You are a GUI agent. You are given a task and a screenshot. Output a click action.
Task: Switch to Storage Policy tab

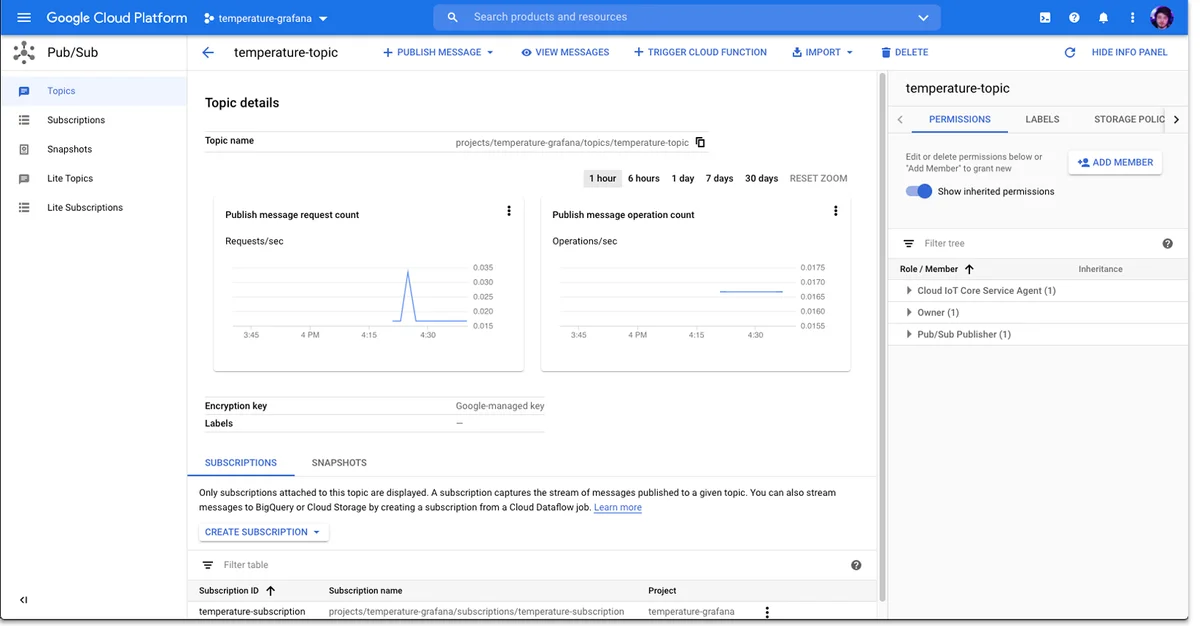1130,119
